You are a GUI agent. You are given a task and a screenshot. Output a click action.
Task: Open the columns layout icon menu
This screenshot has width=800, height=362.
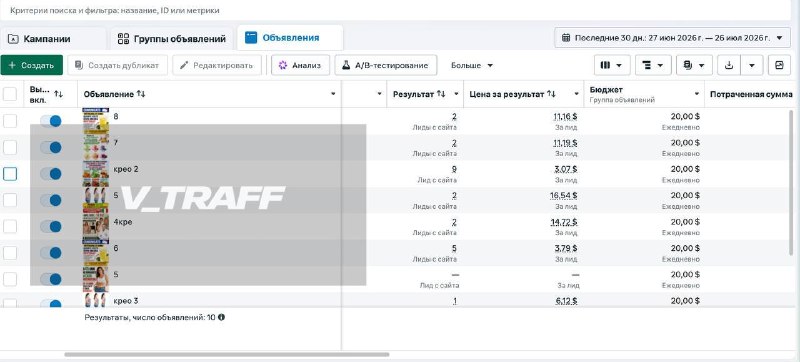click(612, 65)
